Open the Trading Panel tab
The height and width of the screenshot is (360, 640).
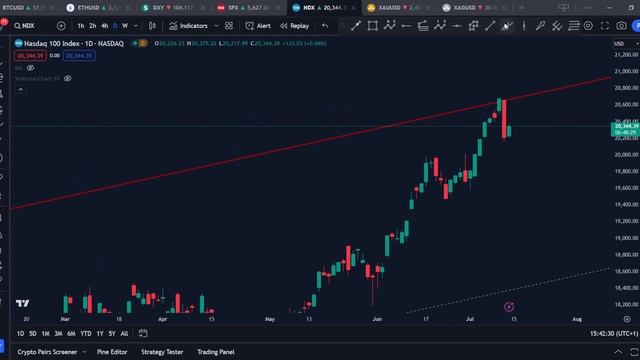pyautogui.click(x=216, y=352)
